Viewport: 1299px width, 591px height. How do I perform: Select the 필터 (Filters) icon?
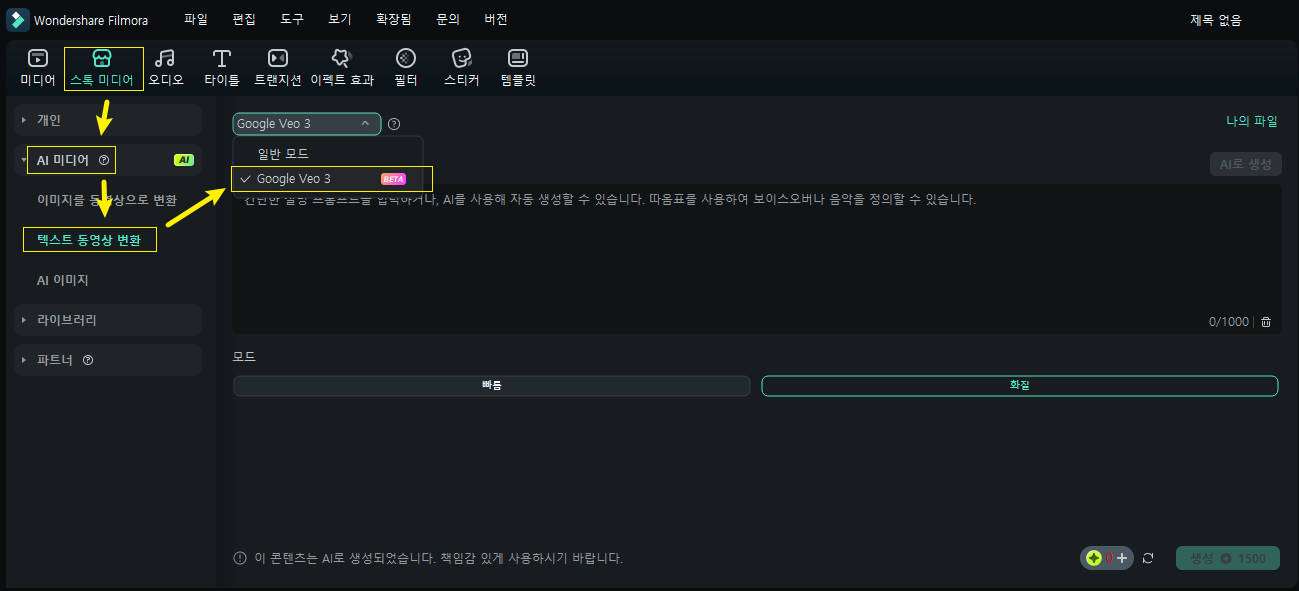tap(405, 59)
